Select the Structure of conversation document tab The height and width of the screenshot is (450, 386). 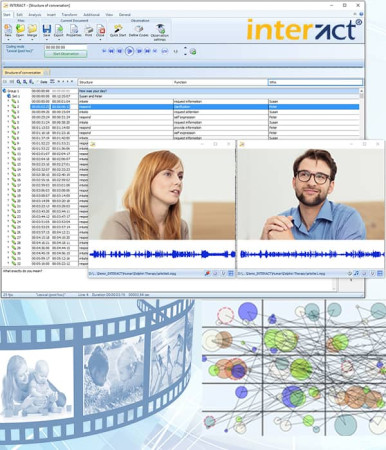tap(23, 72)
